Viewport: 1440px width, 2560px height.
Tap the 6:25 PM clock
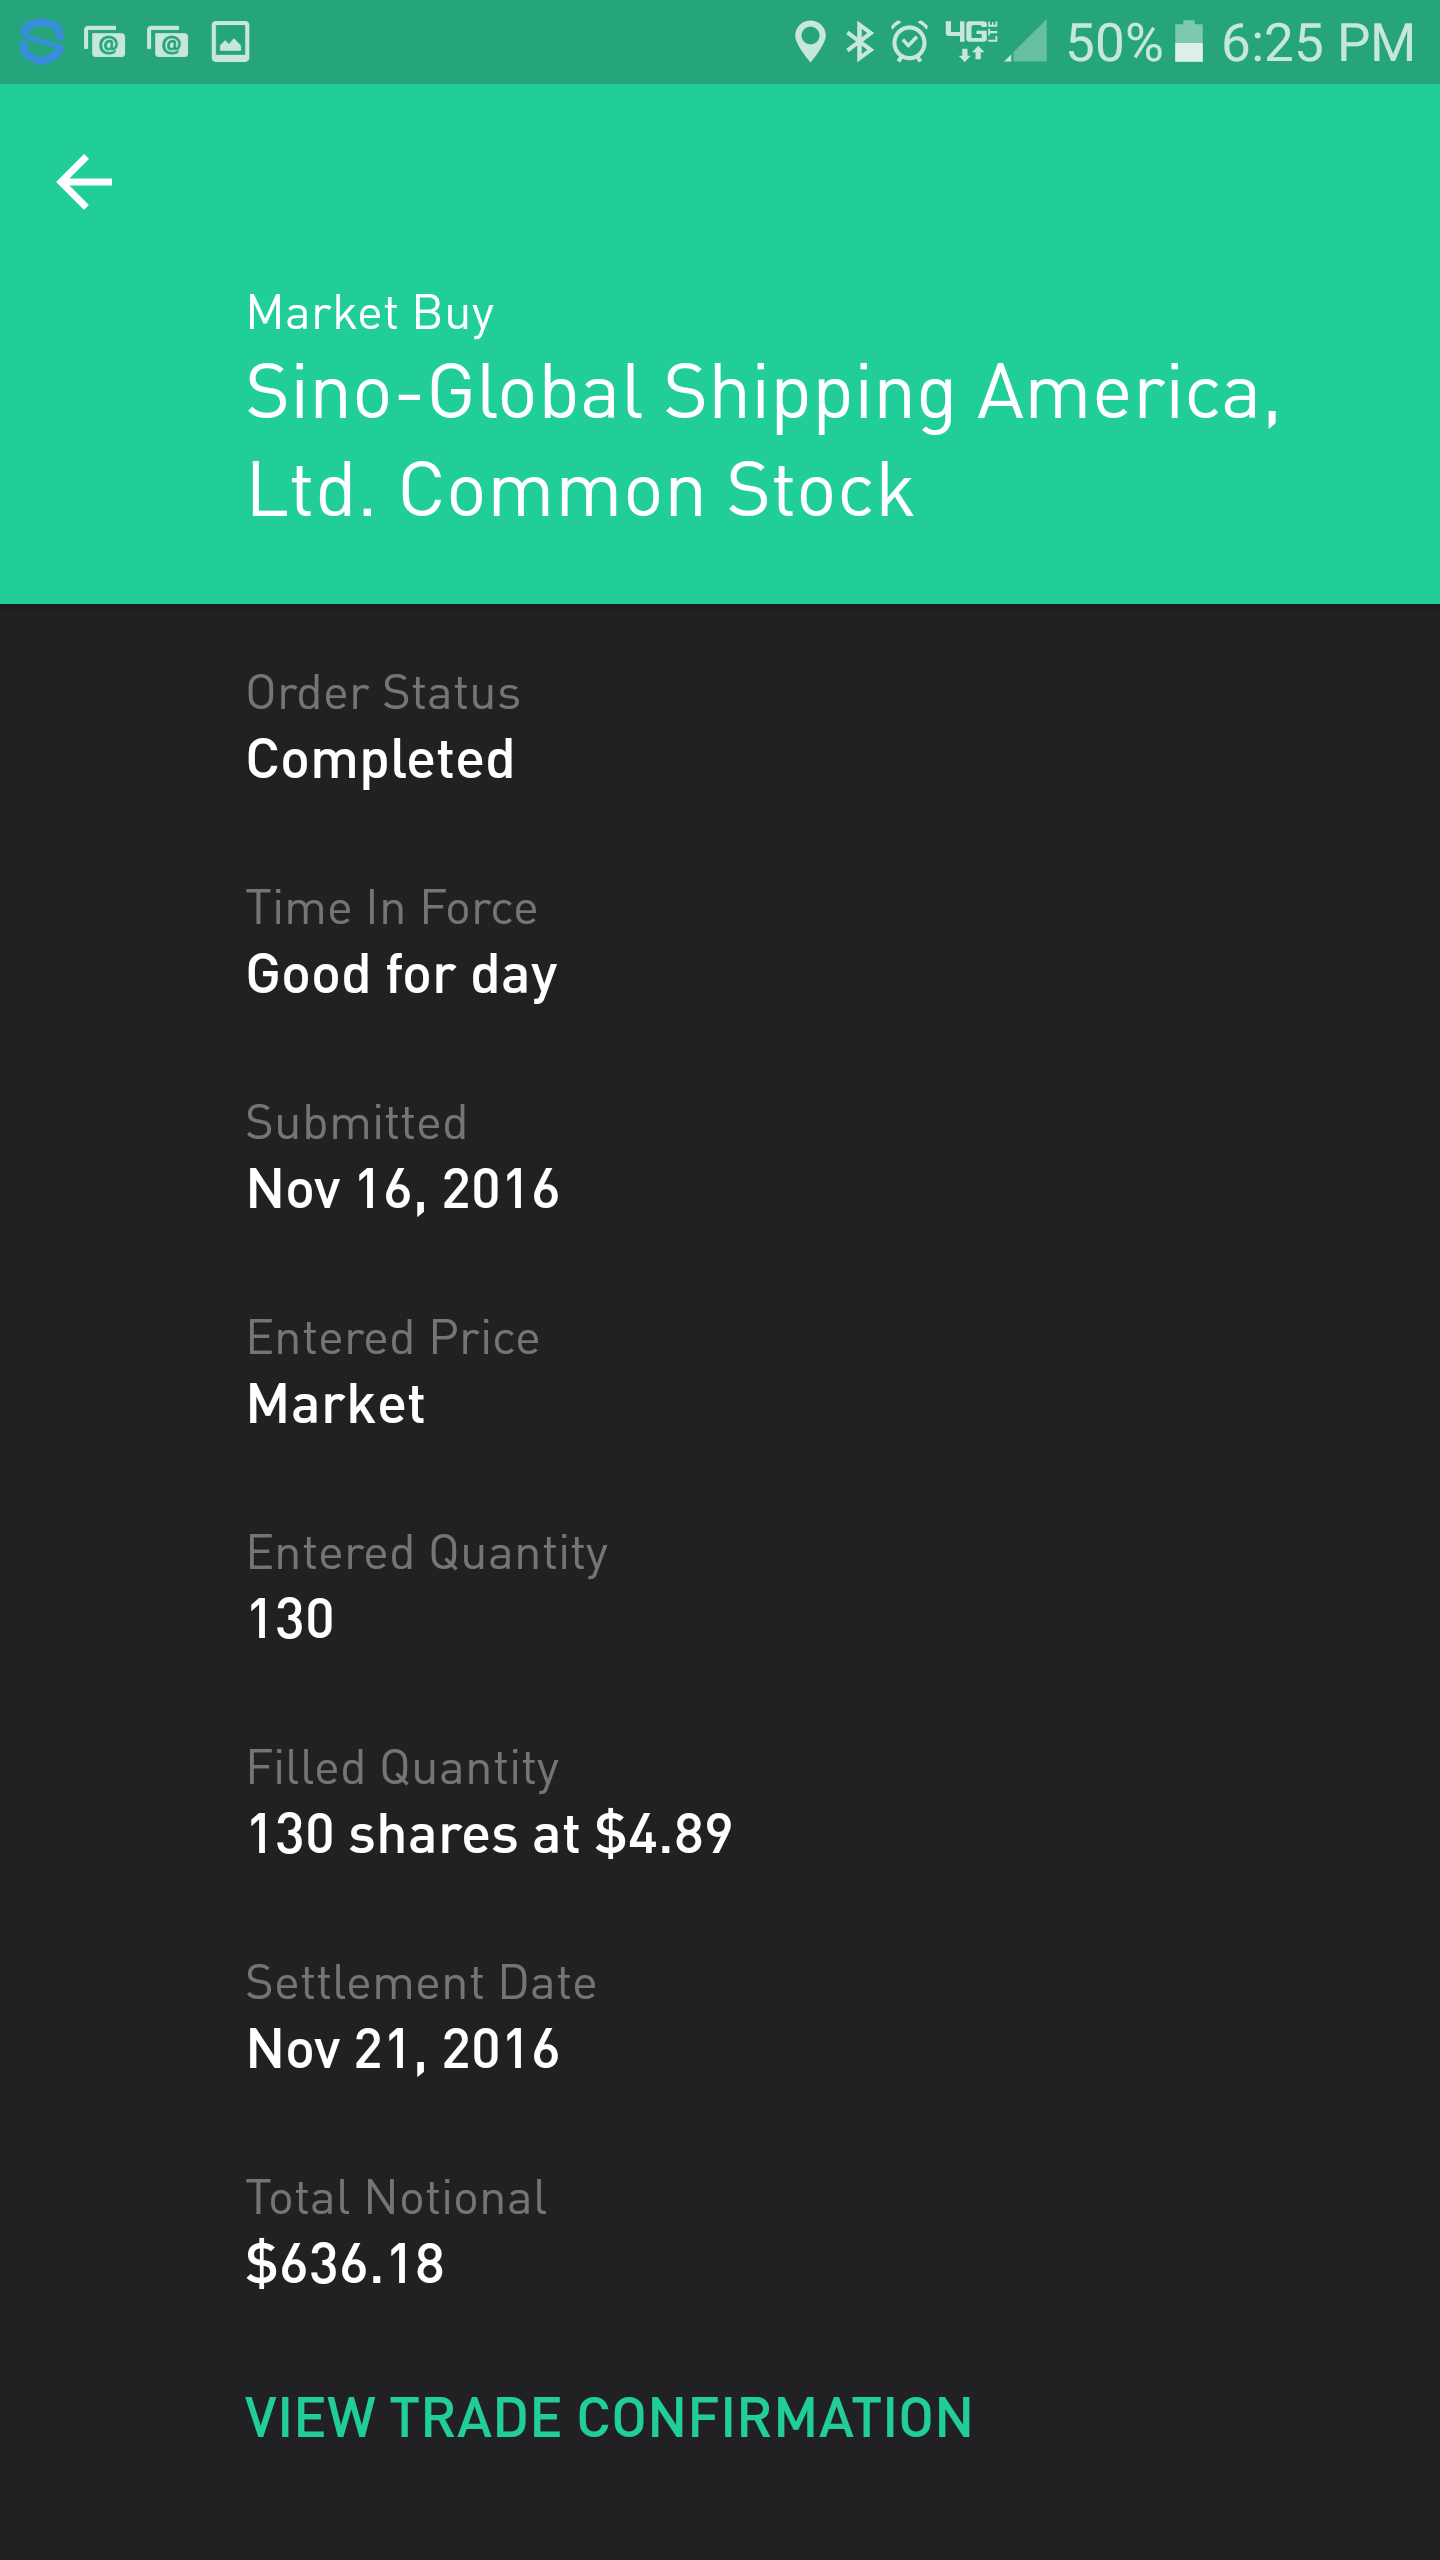tap(1318, 42)
